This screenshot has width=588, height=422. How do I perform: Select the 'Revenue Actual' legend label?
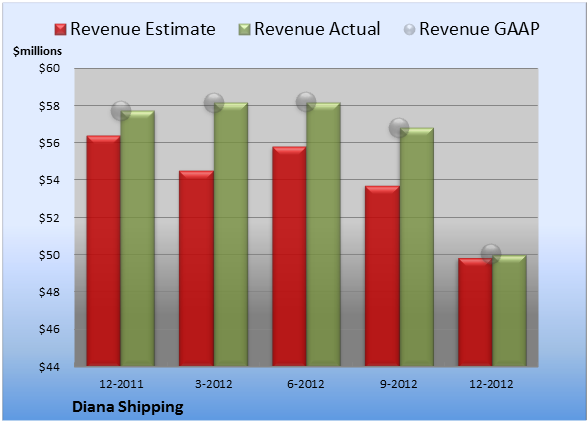point(317,29)
